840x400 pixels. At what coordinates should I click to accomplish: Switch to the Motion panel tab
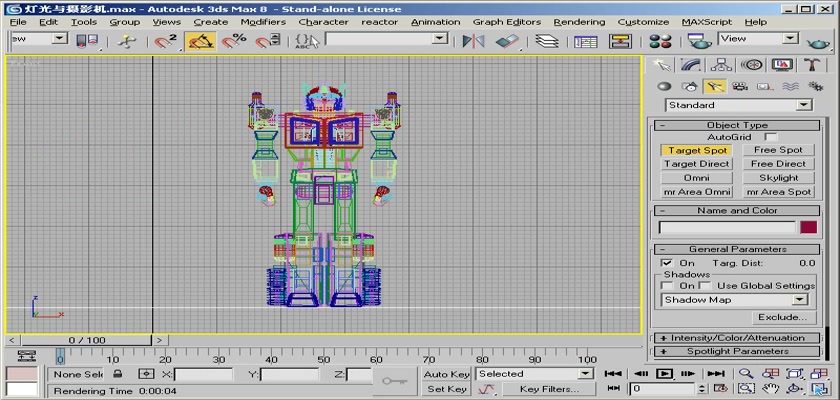[752, 65]
